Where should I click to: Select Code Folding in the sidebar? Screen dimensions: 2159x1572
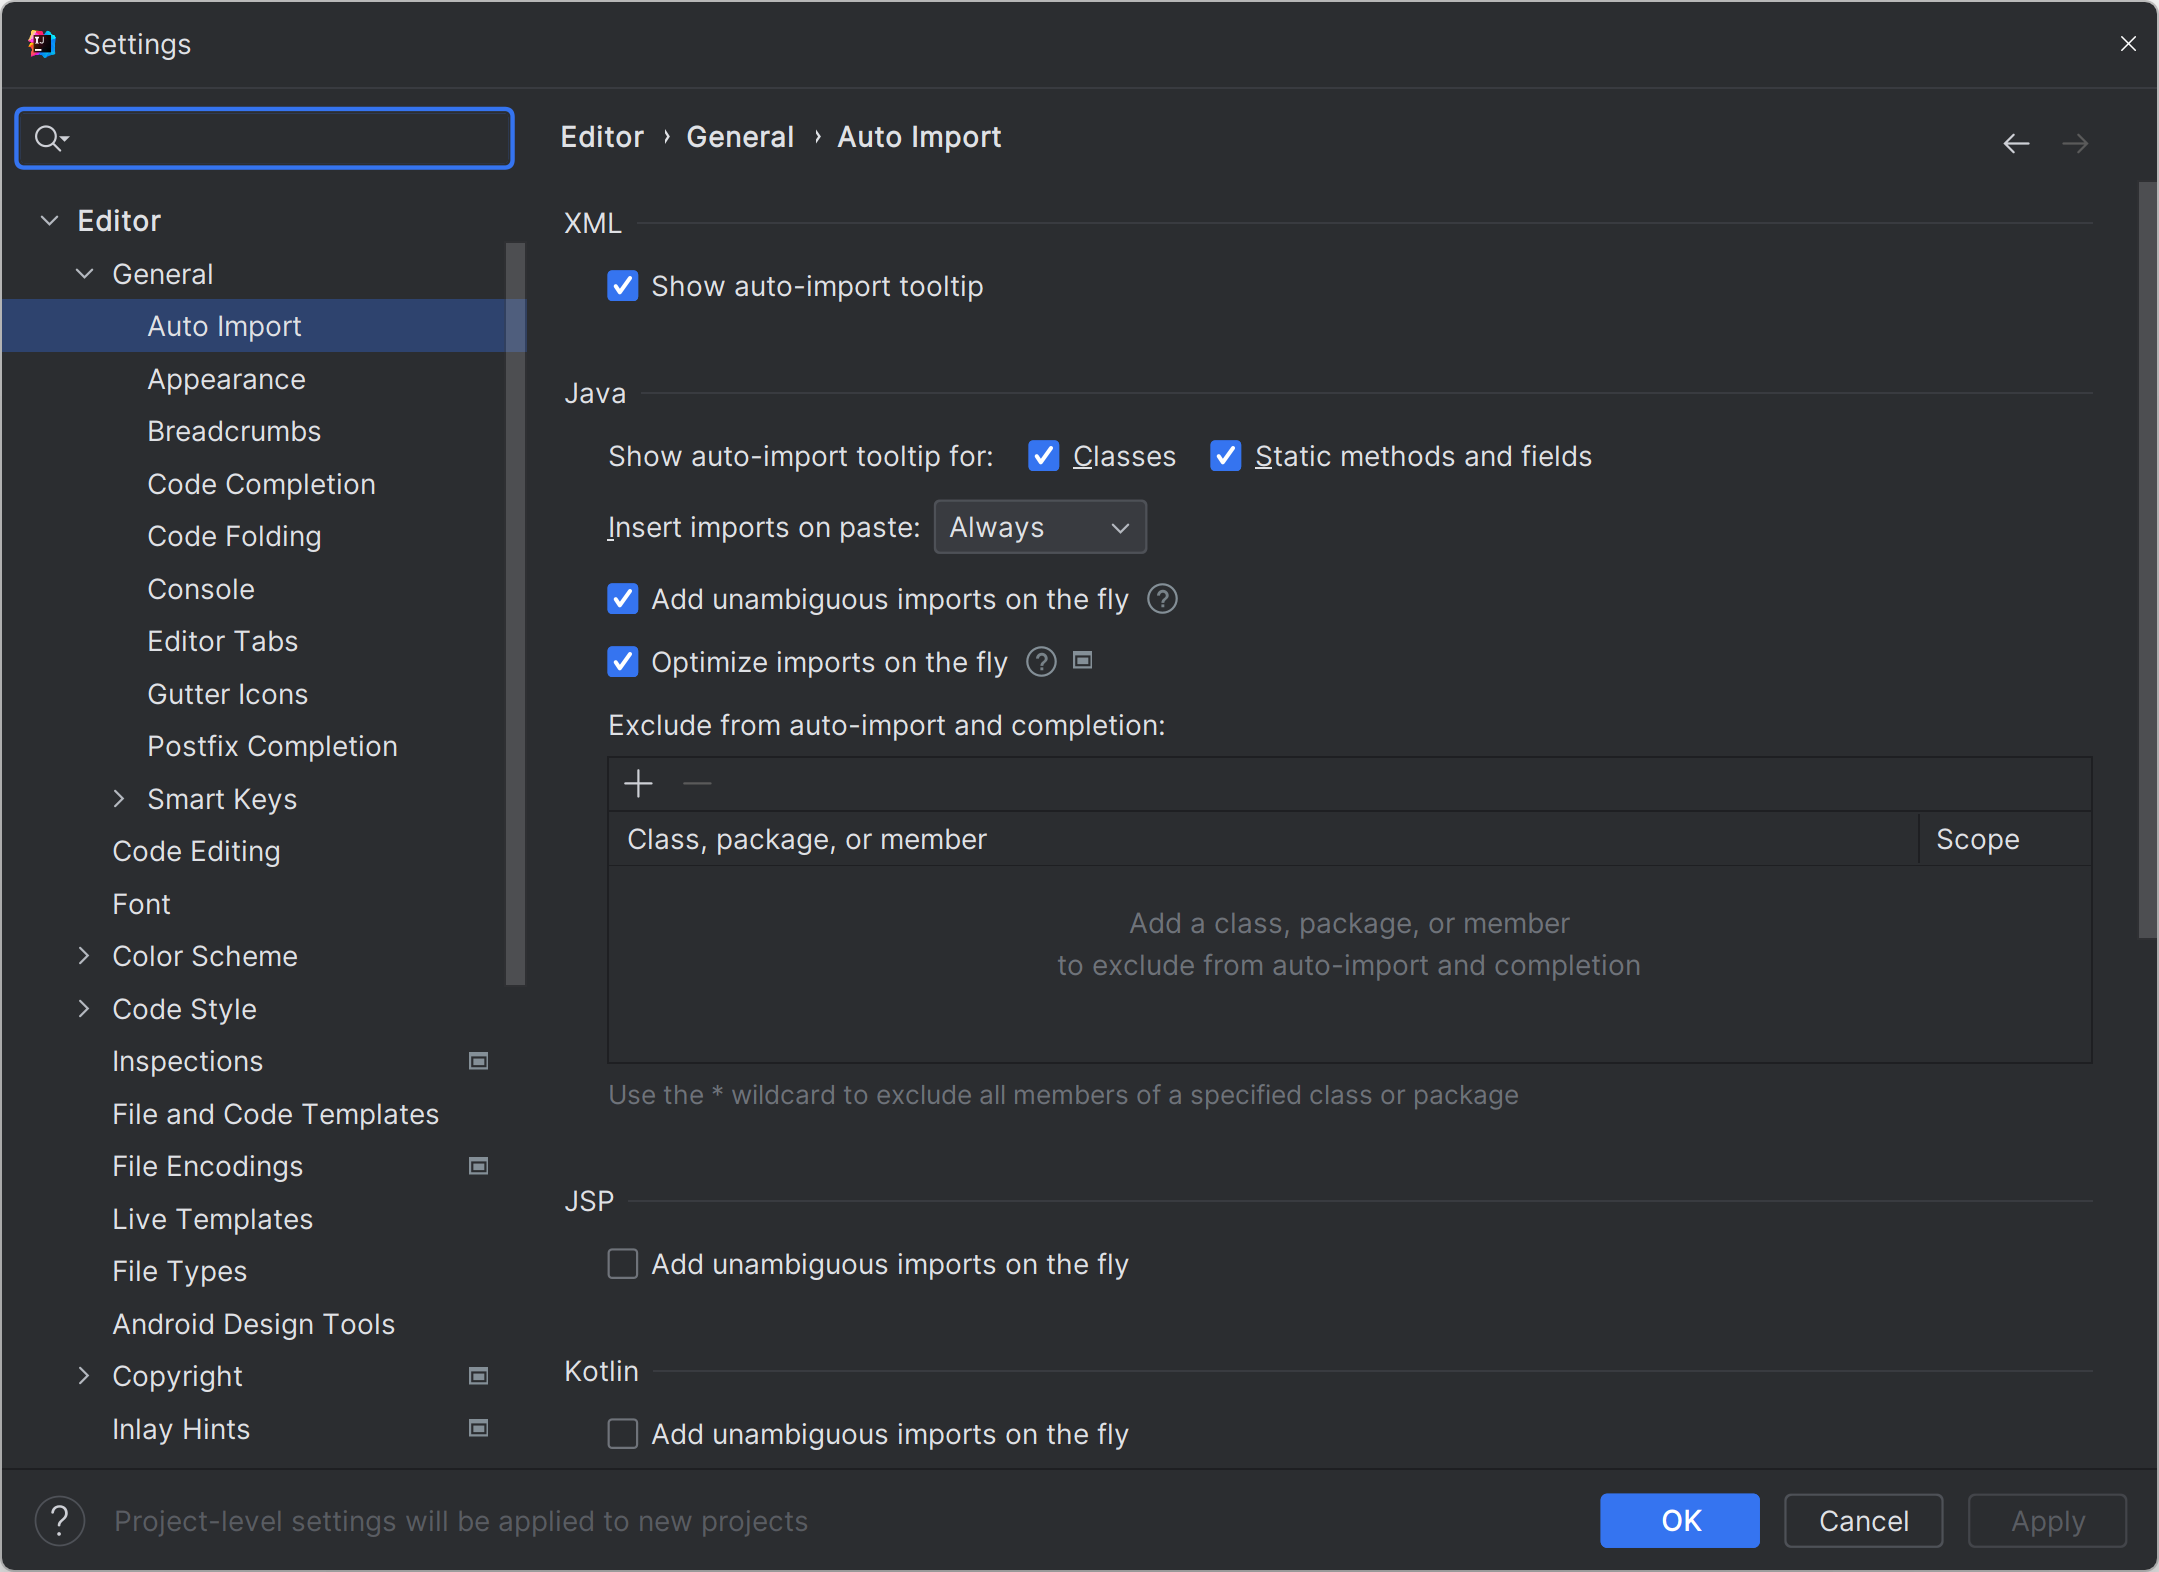click(234, 536)
